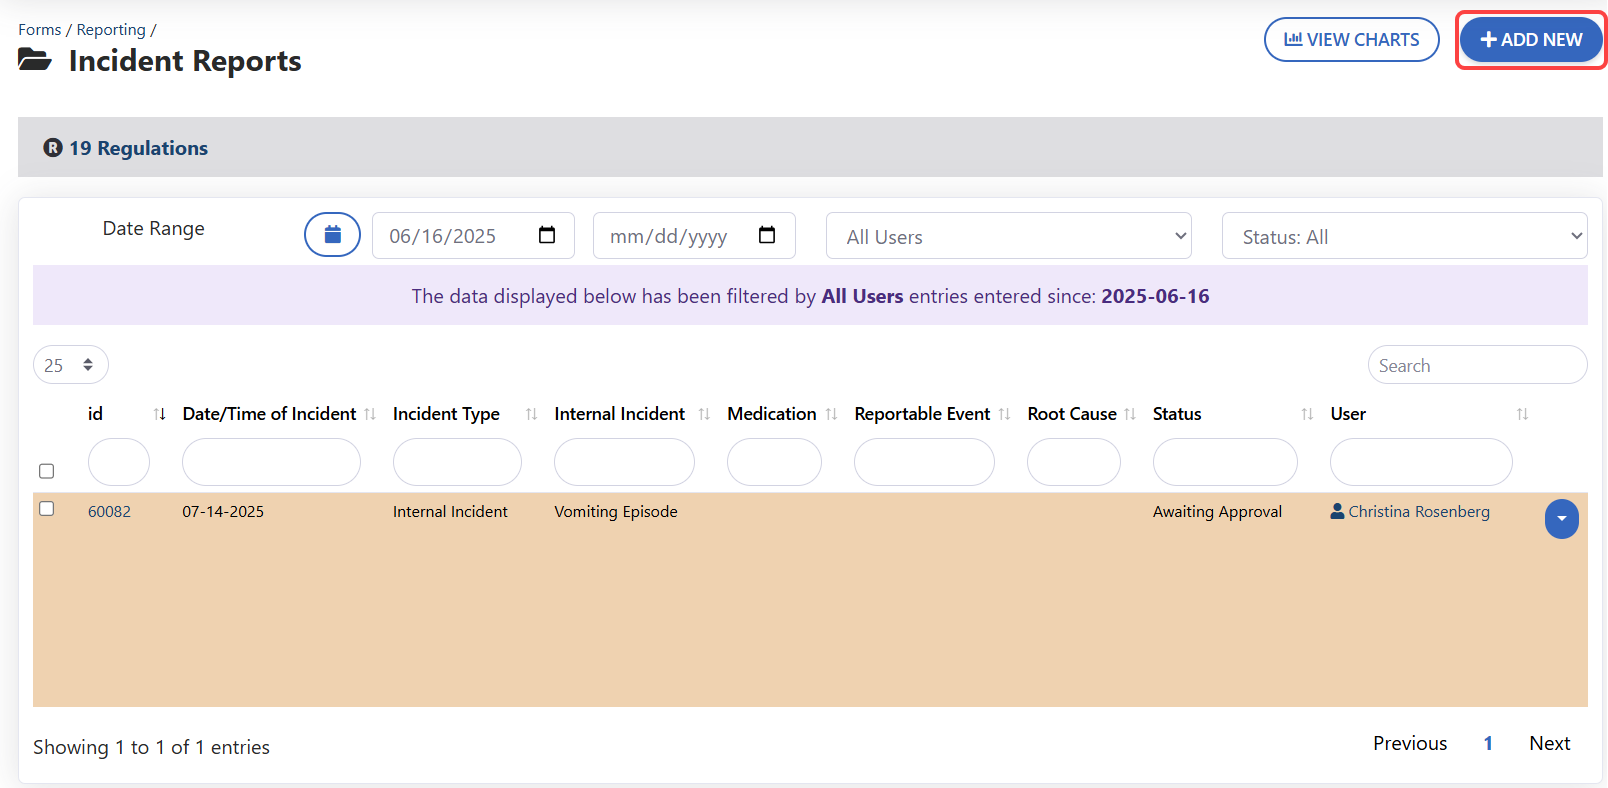Expand the Status: All dropdown
Screen dimensions: 1608x788
point(1404,236)
